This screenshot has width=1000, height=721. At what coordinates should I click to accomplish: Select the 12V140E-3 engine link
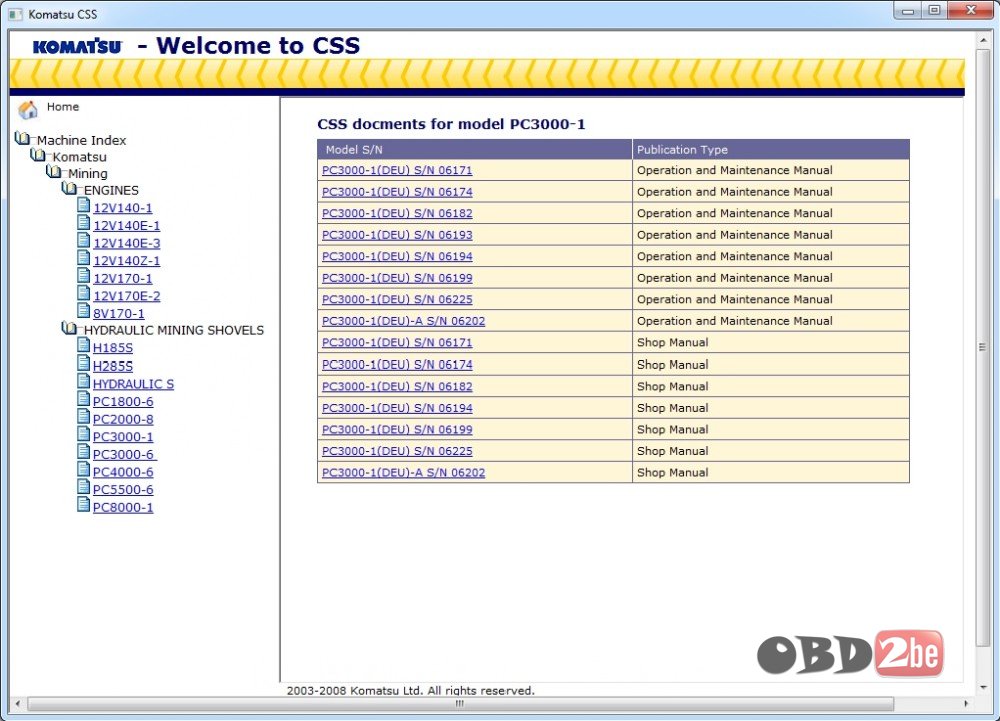tap(126, 244)
